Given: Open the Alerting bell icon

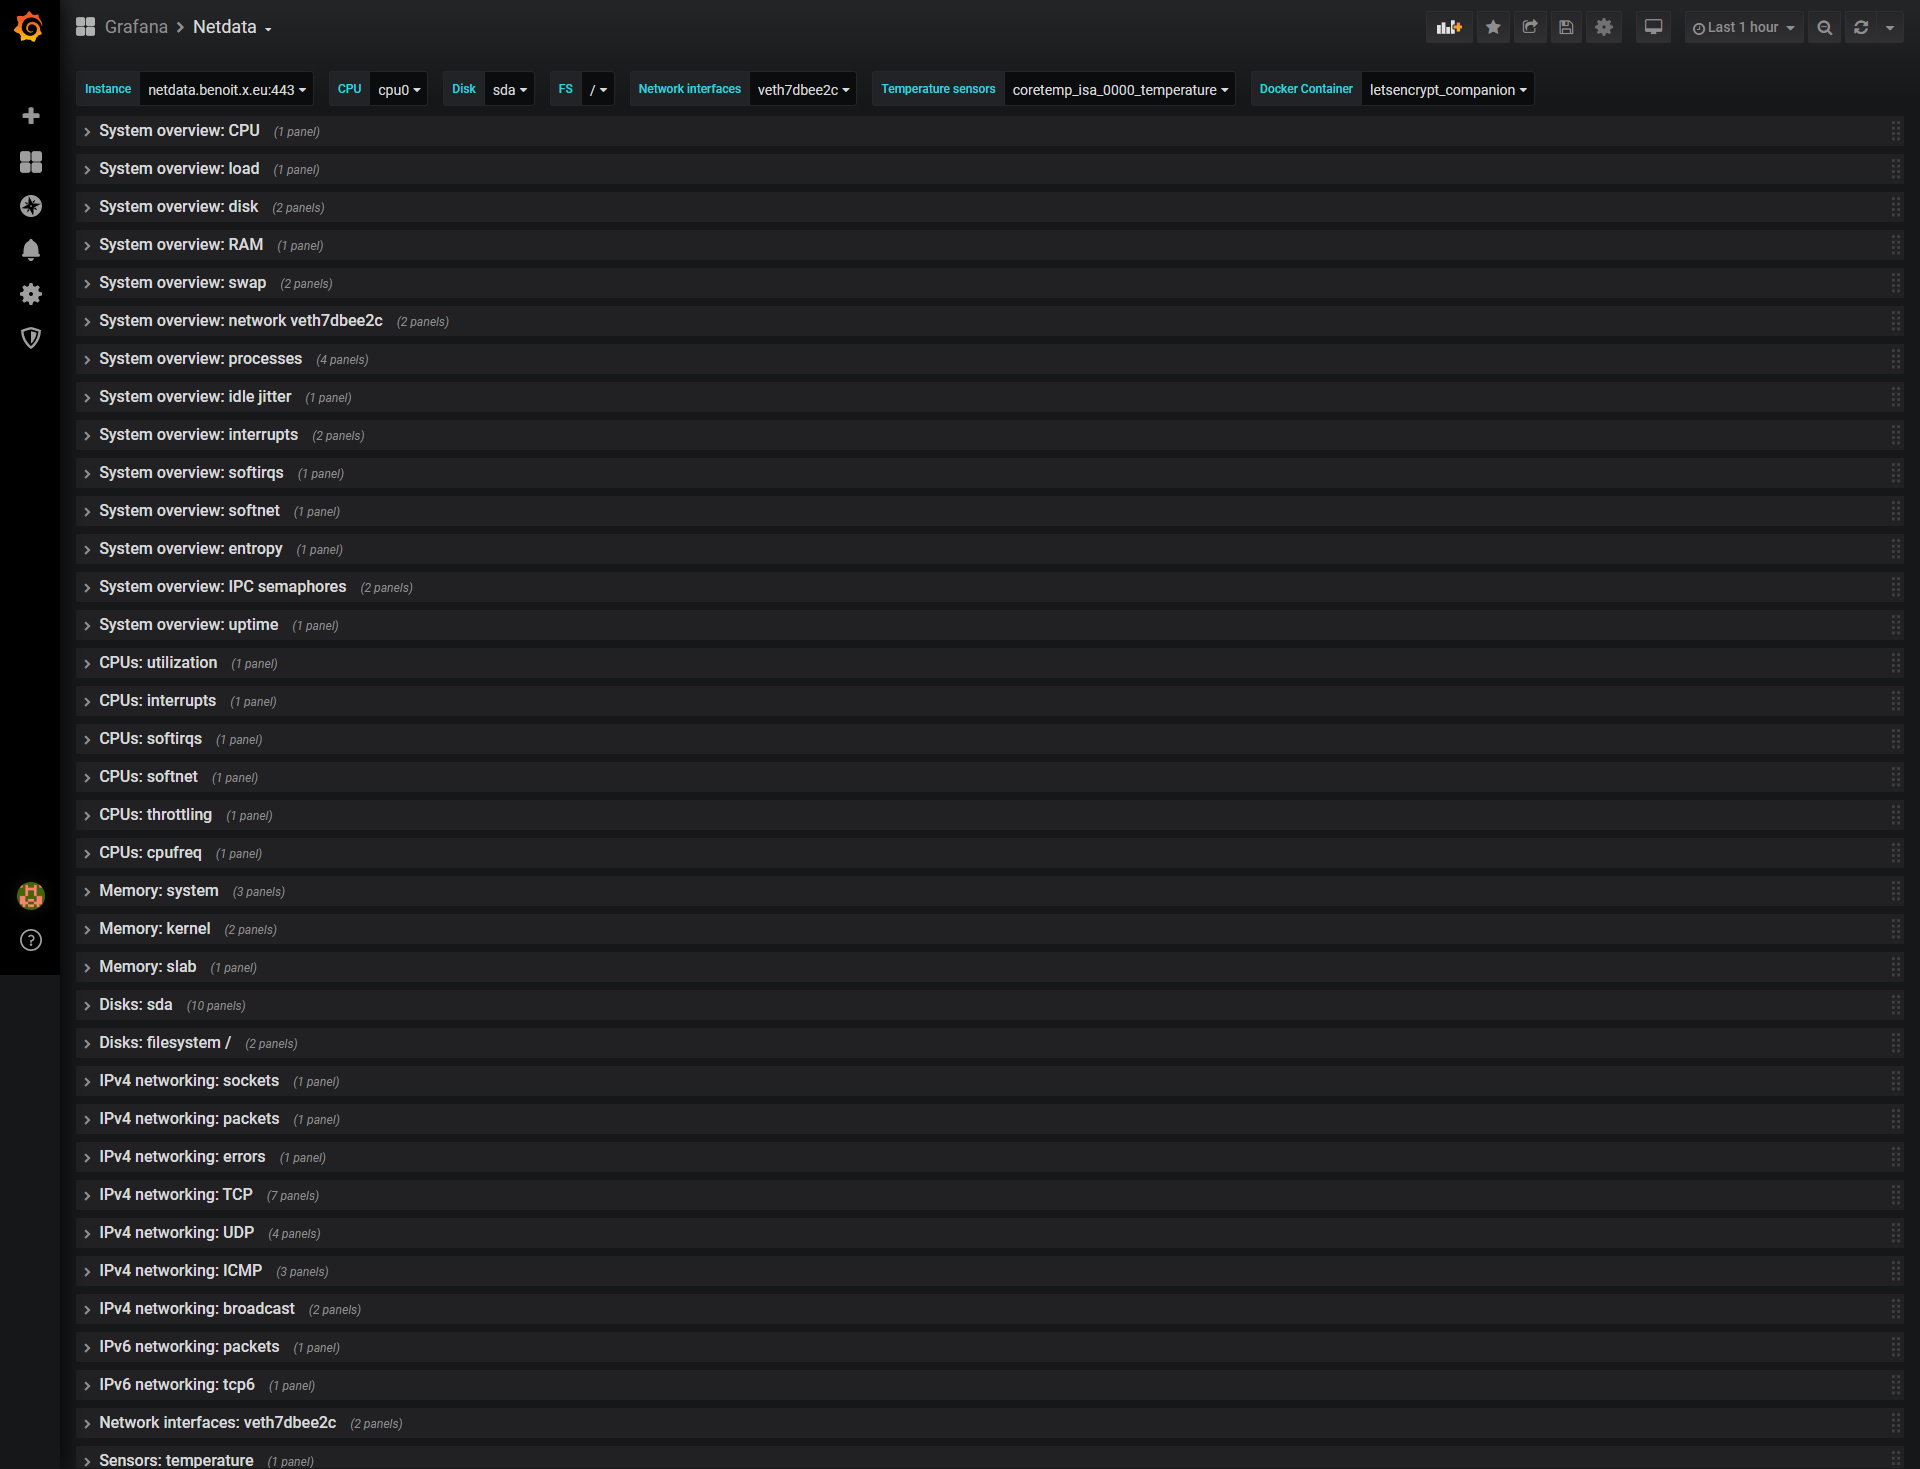Looking at the screenshot, I should (31, 250).
